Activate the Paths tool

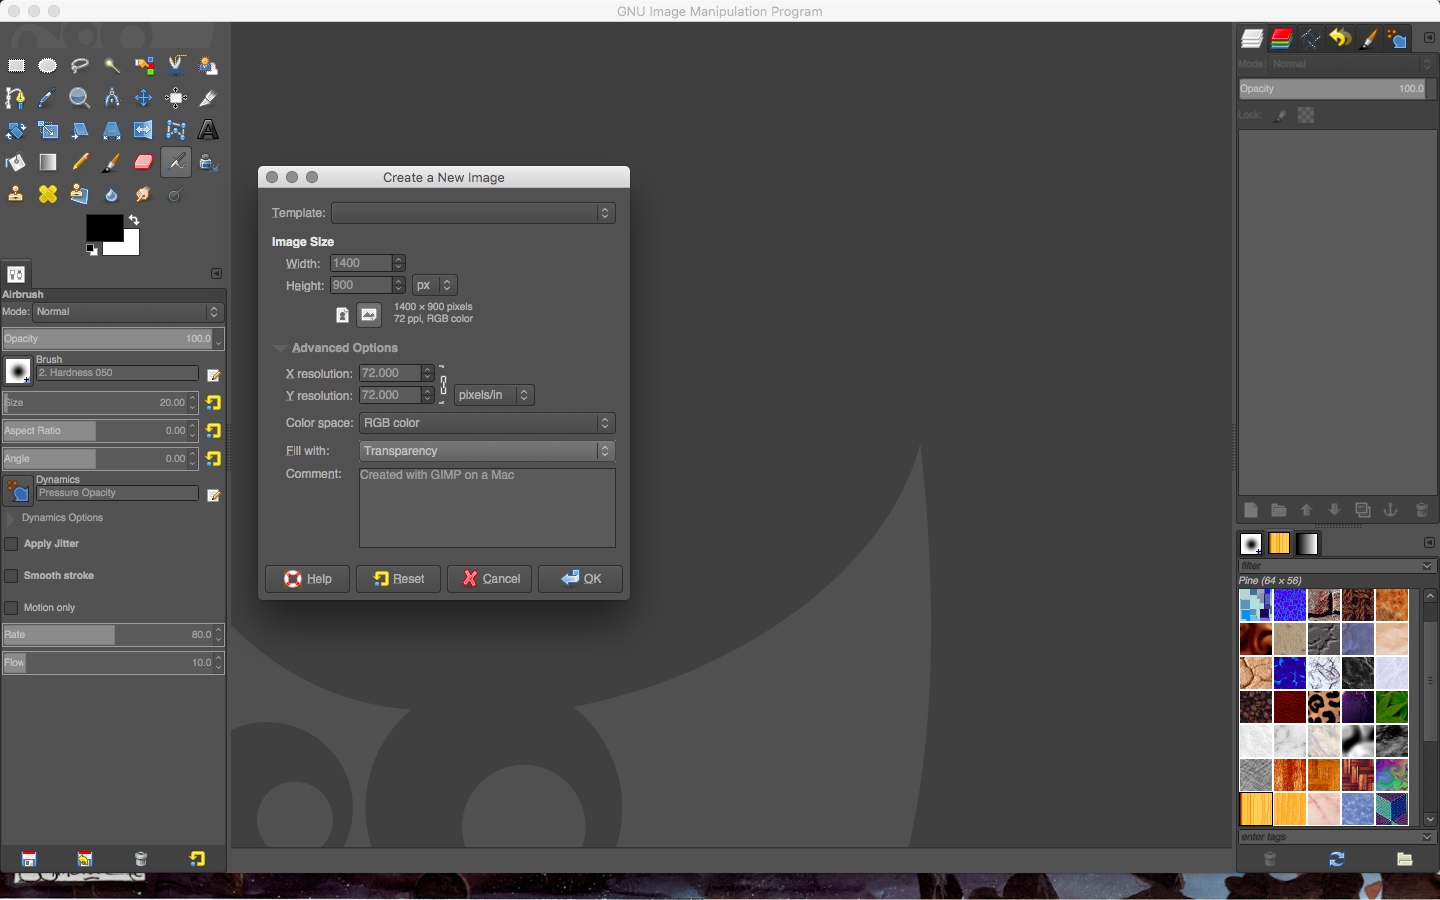point(16,98)
